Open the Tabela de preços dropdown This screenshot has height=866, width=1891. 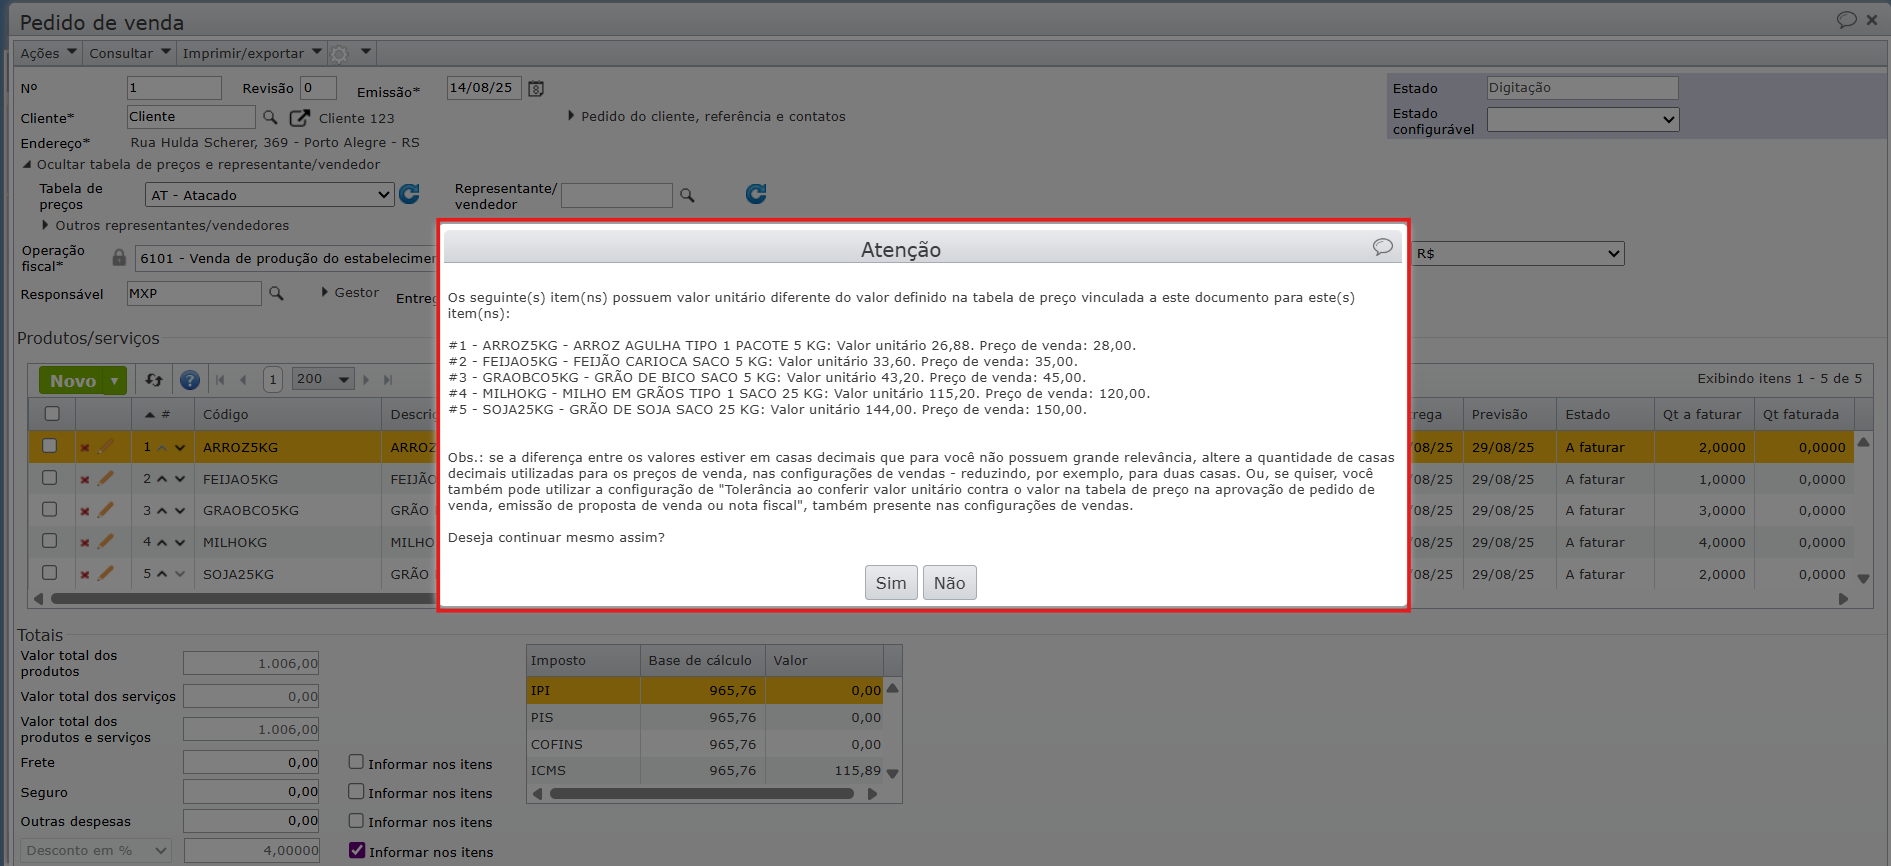pos(270,195)
